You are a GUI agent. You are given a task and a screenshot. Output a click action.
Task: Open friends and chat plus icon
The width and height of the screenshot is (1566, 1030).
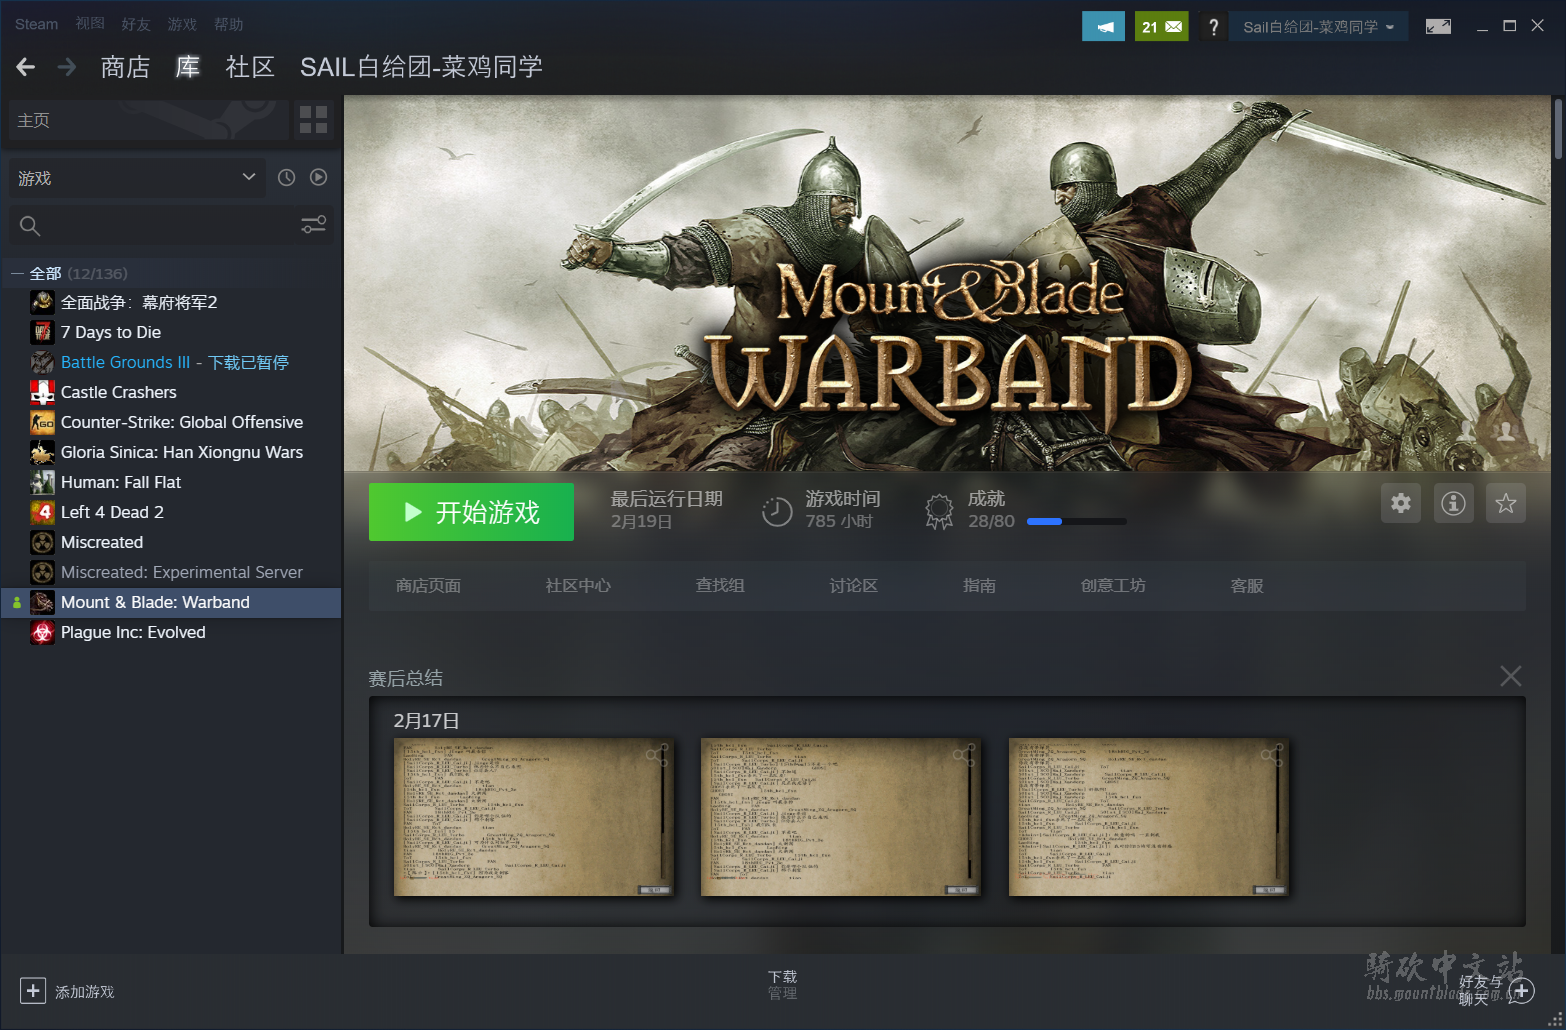tap(1520, 990)
